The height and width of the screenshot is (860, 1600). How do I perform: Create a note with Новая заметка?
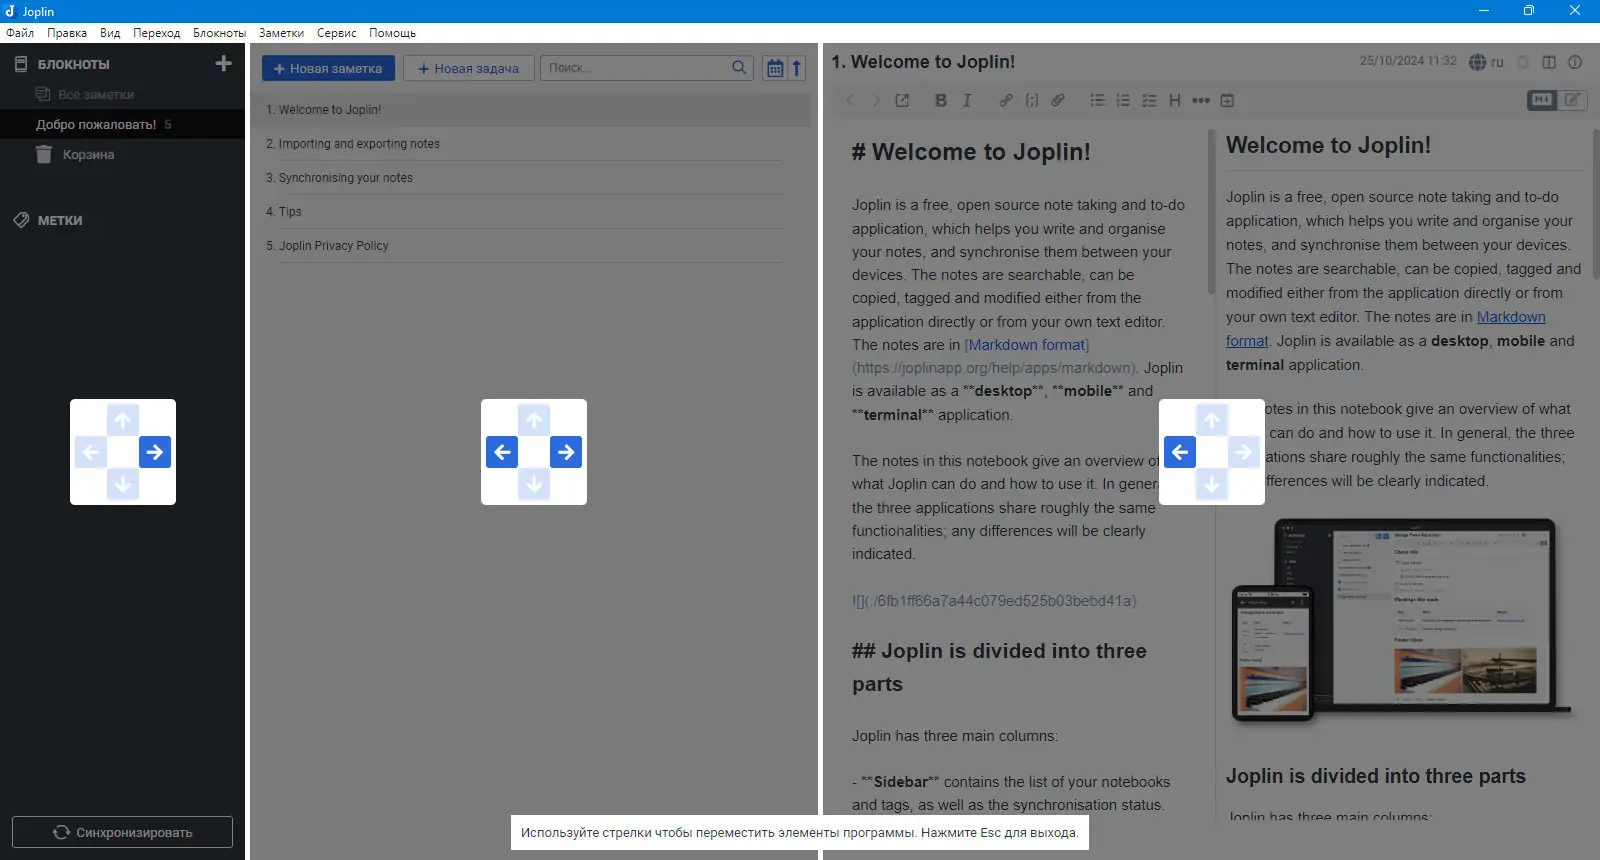pyautogui.click(x=328, y=68)
